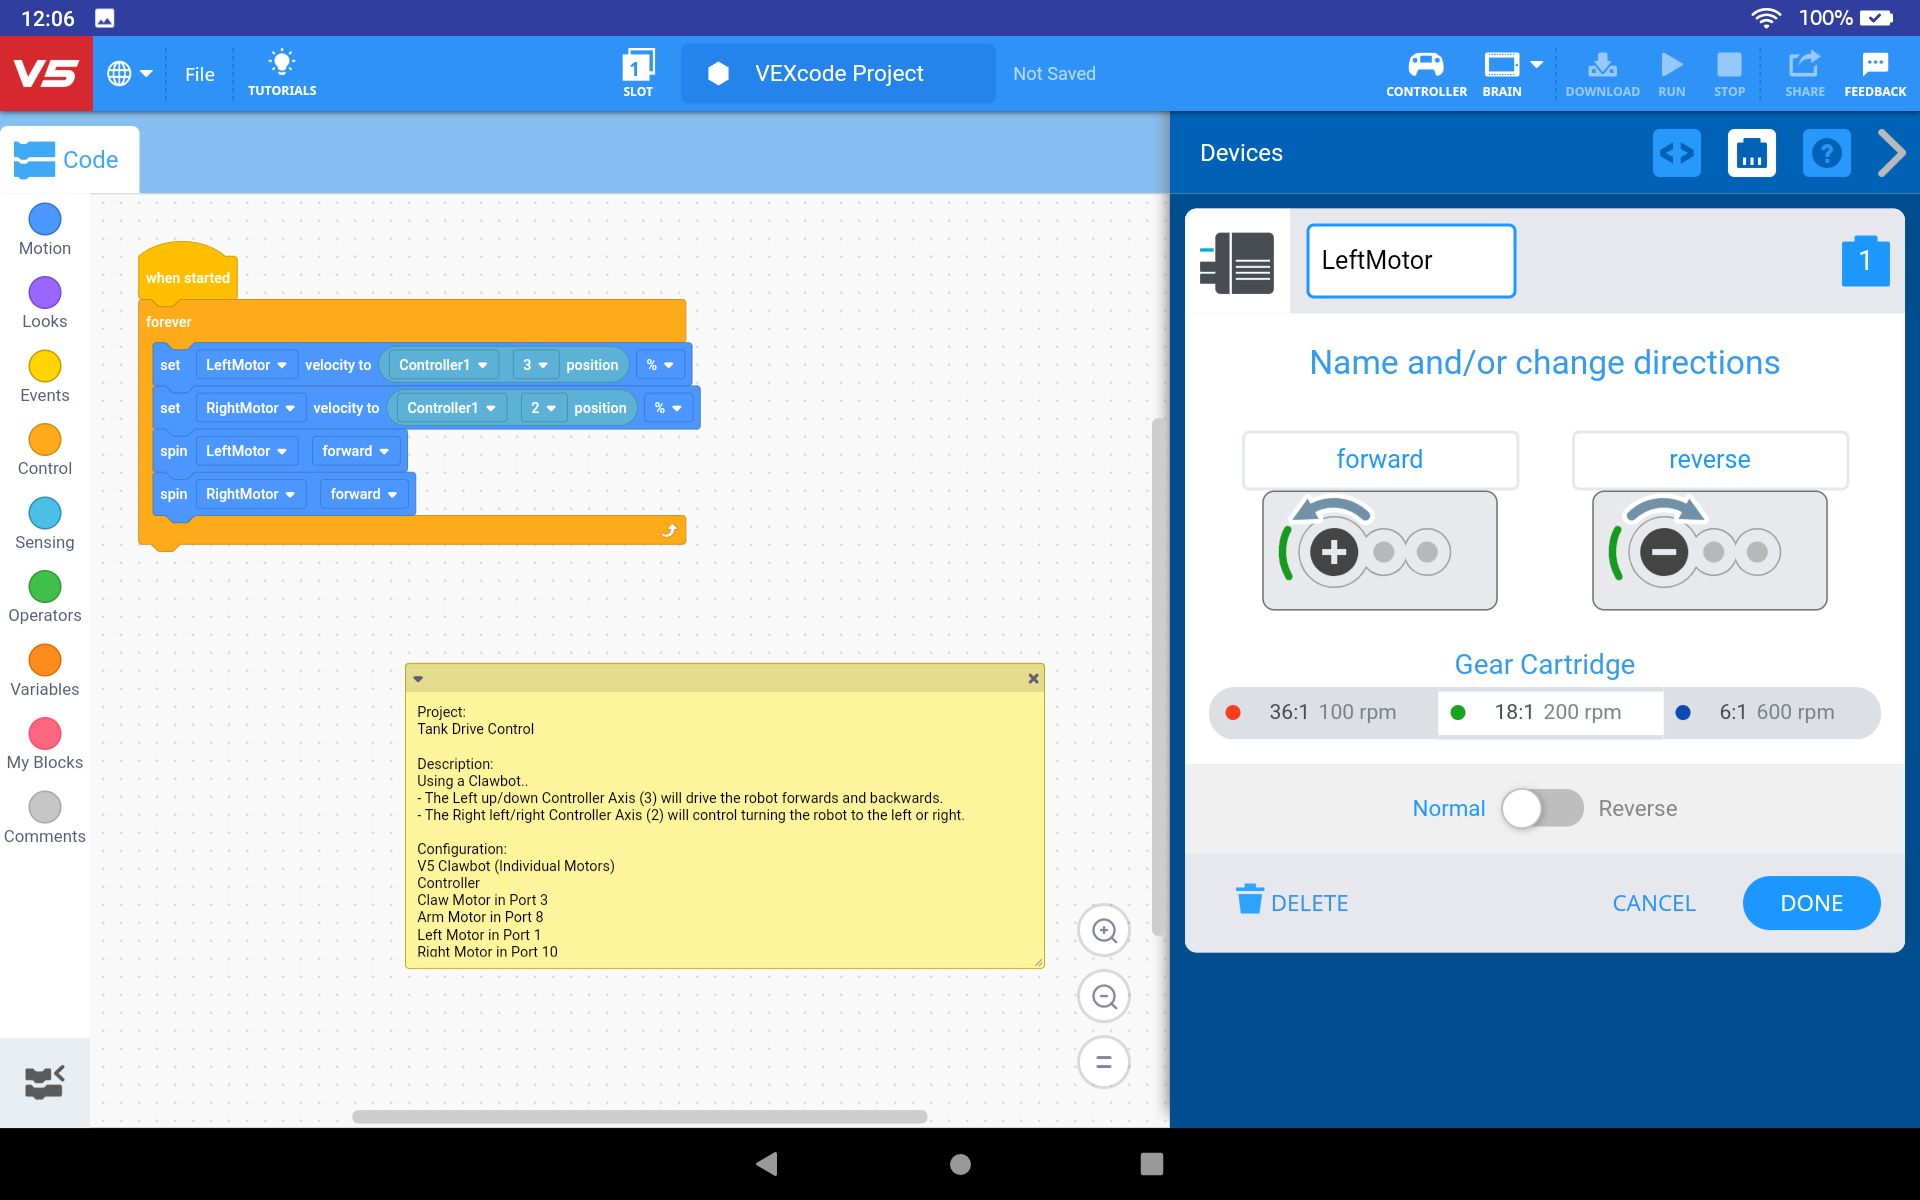Open the LeftMotor dropdown in the set velocity block
This screenshot has width=1920, height=1200.
tap(246, 364)
